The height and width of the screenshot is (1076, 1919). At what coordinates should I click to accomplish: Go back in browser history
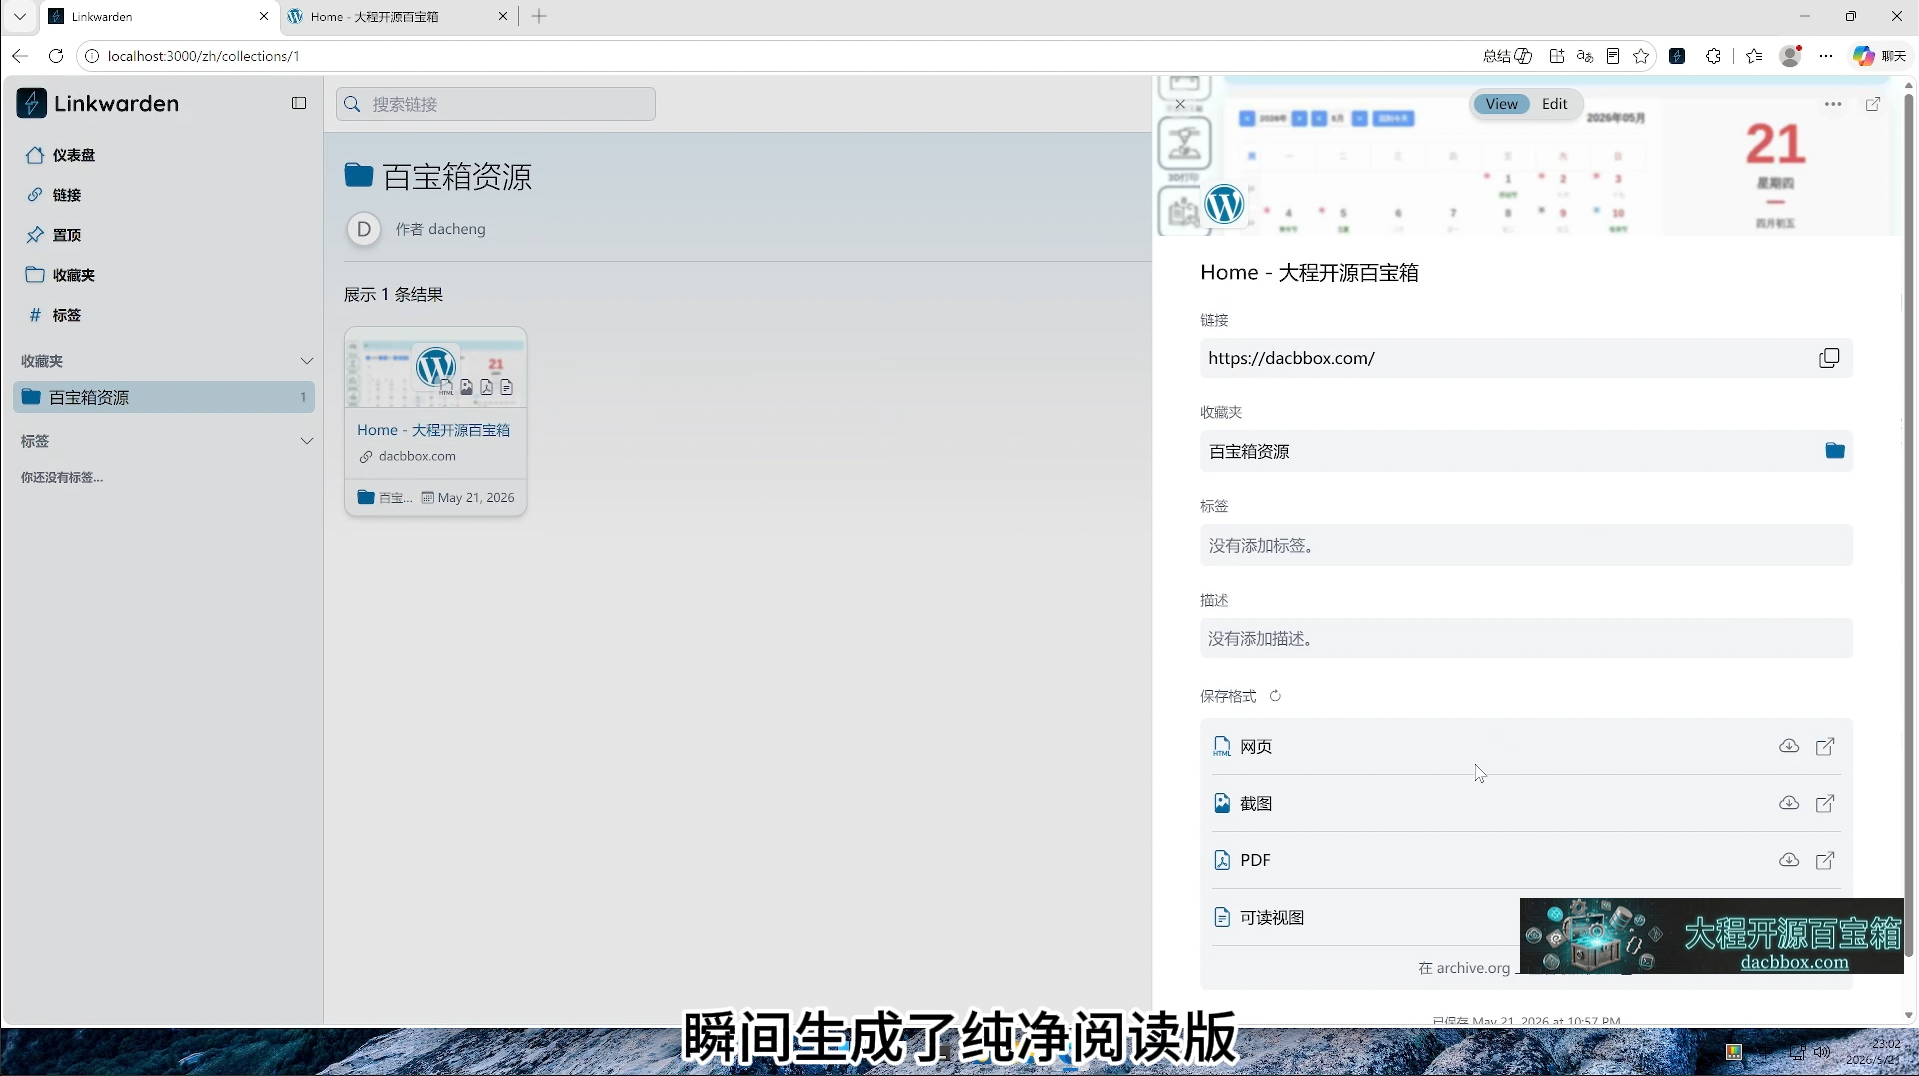[x=20, y=56]
